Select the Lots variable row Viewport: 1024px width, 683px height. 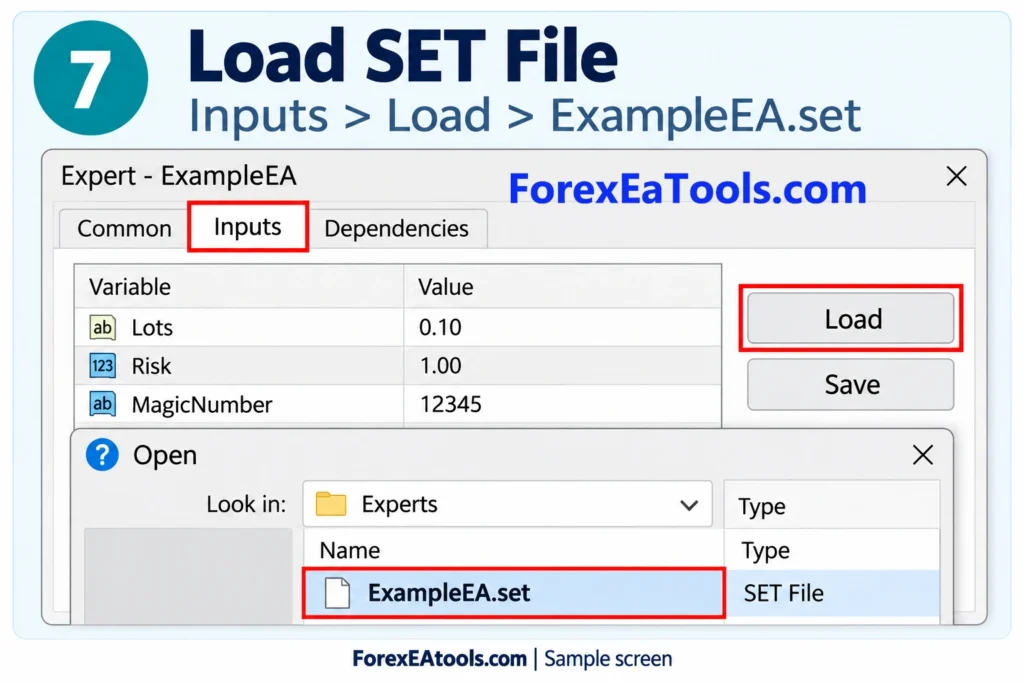tap(398, 327)
